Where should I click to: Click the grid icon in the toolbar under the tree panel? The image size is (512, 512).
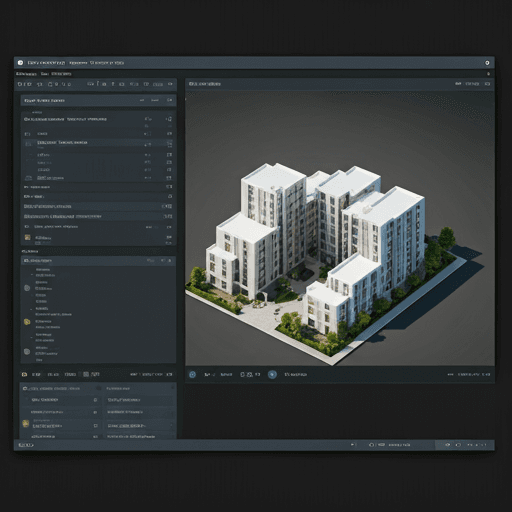86,374
